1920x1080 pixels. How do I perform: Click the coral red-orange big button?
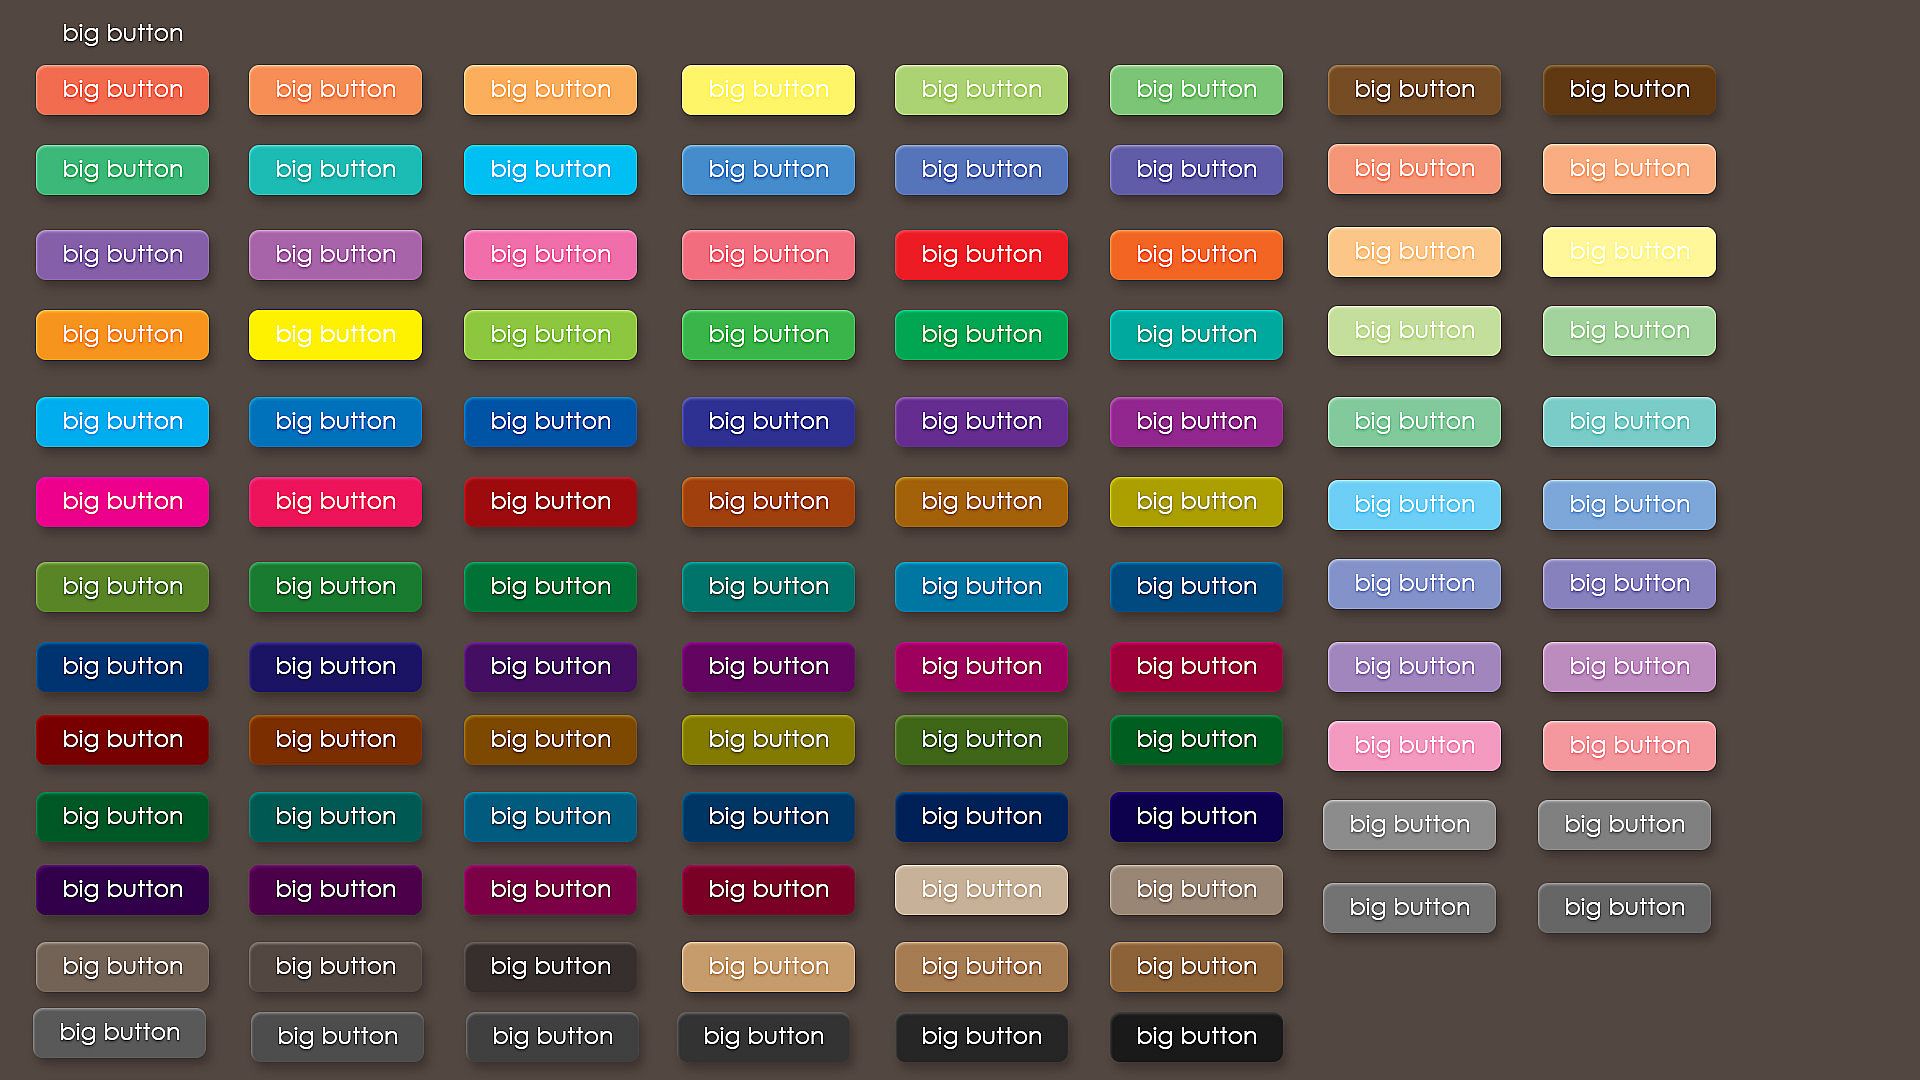click(x=122, y=89)
